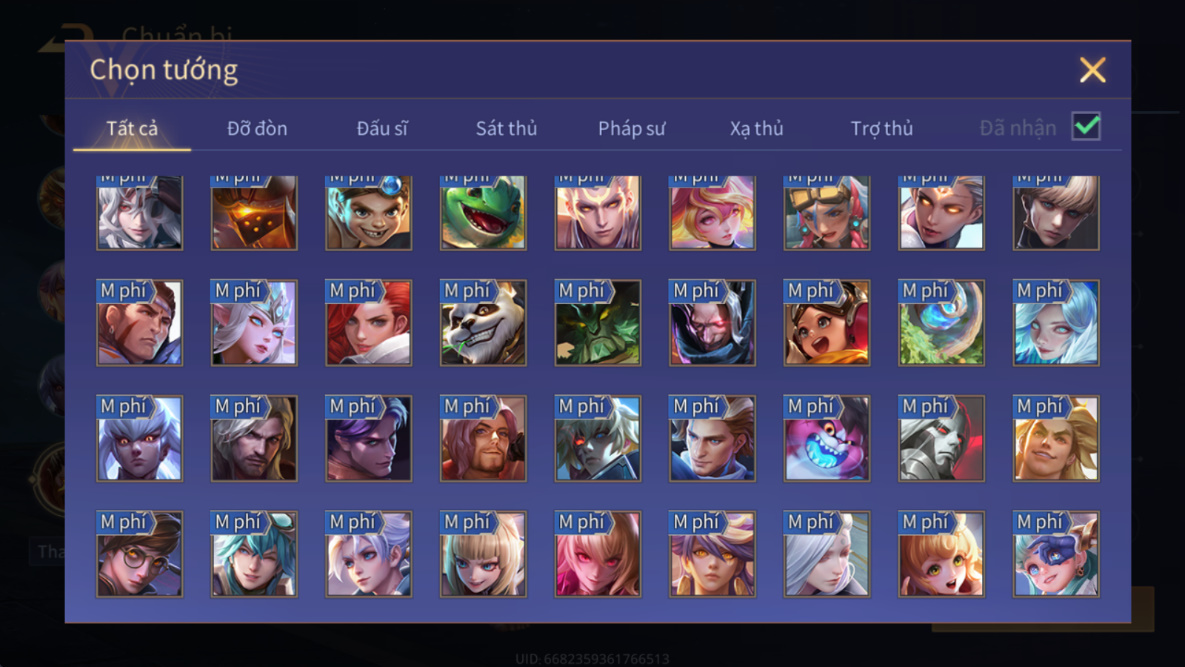Select the hooded dark hero with red eyes
This screenshot has height=667, width=1185.
(x=712, y=323)
